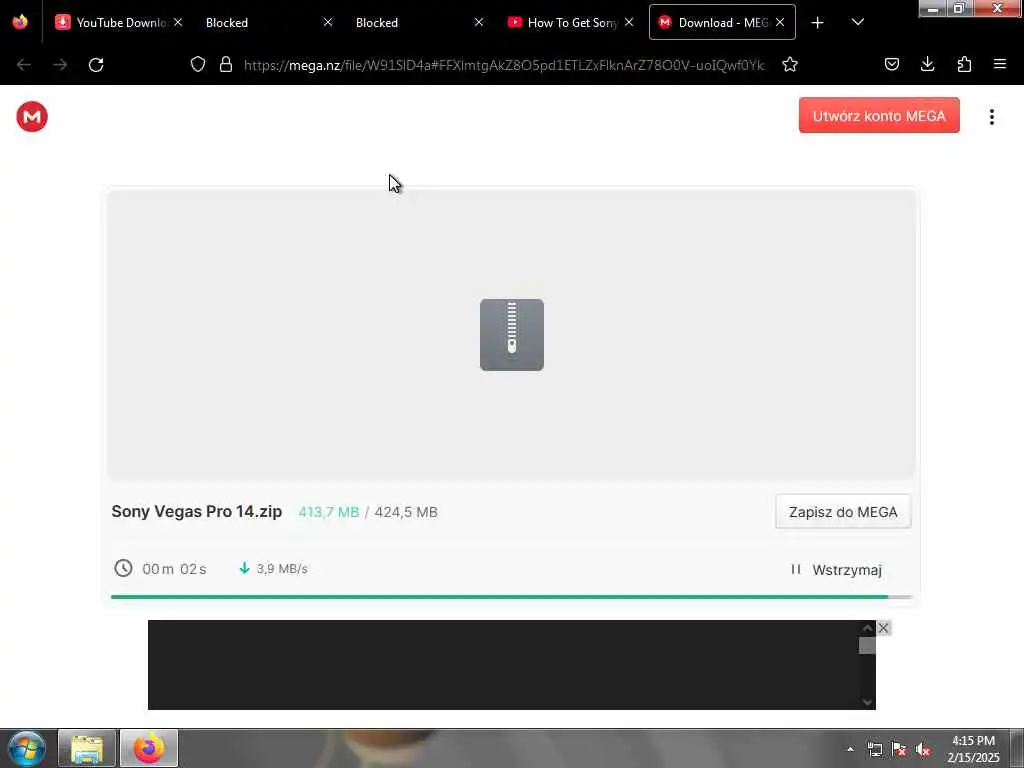Open the tracking protection shield icon
The height and width of the screenshot is (768, 1024).
[x=198, y=64]
